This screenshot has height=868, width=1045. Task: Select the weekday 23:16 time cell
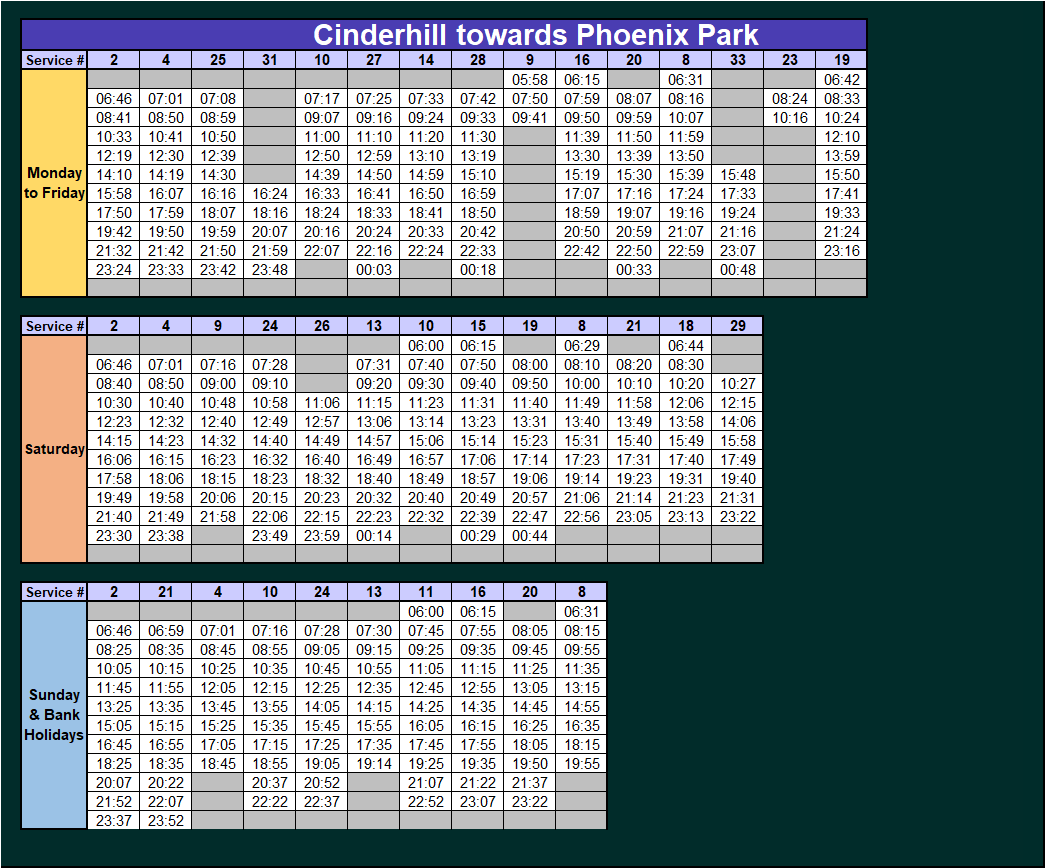842,251
